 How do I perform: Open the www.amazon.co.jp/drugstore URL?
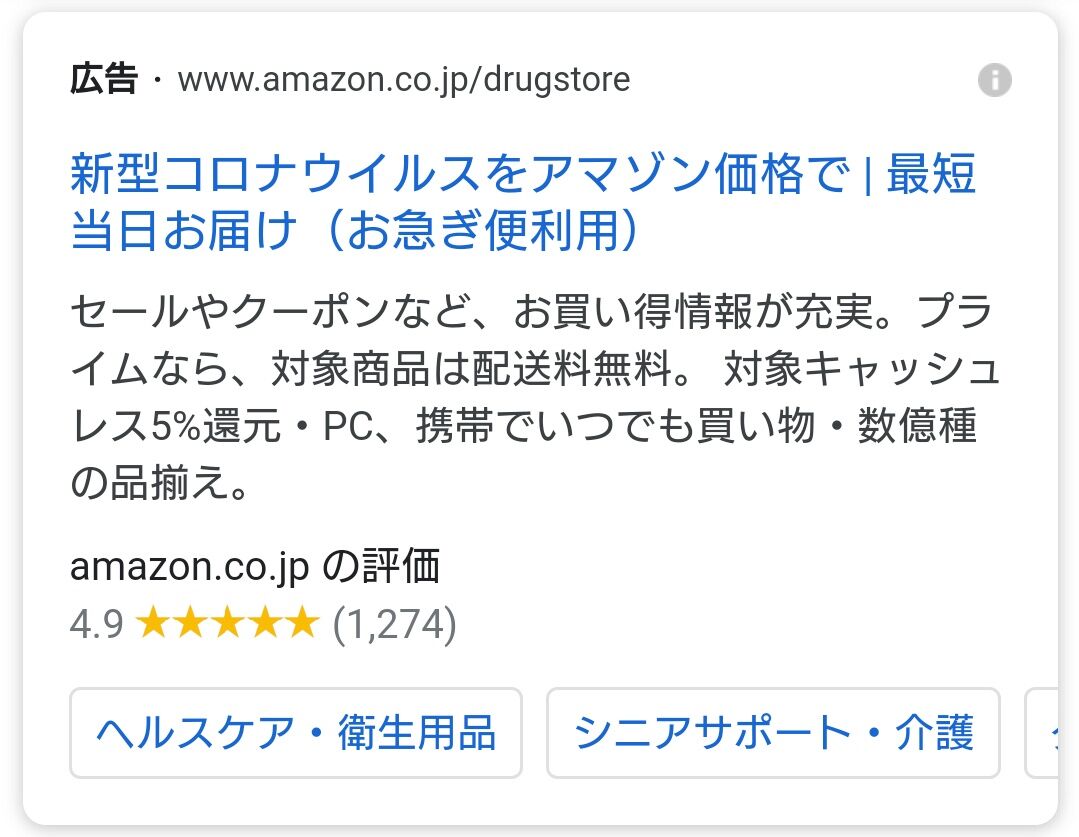(x=404, y=80)
